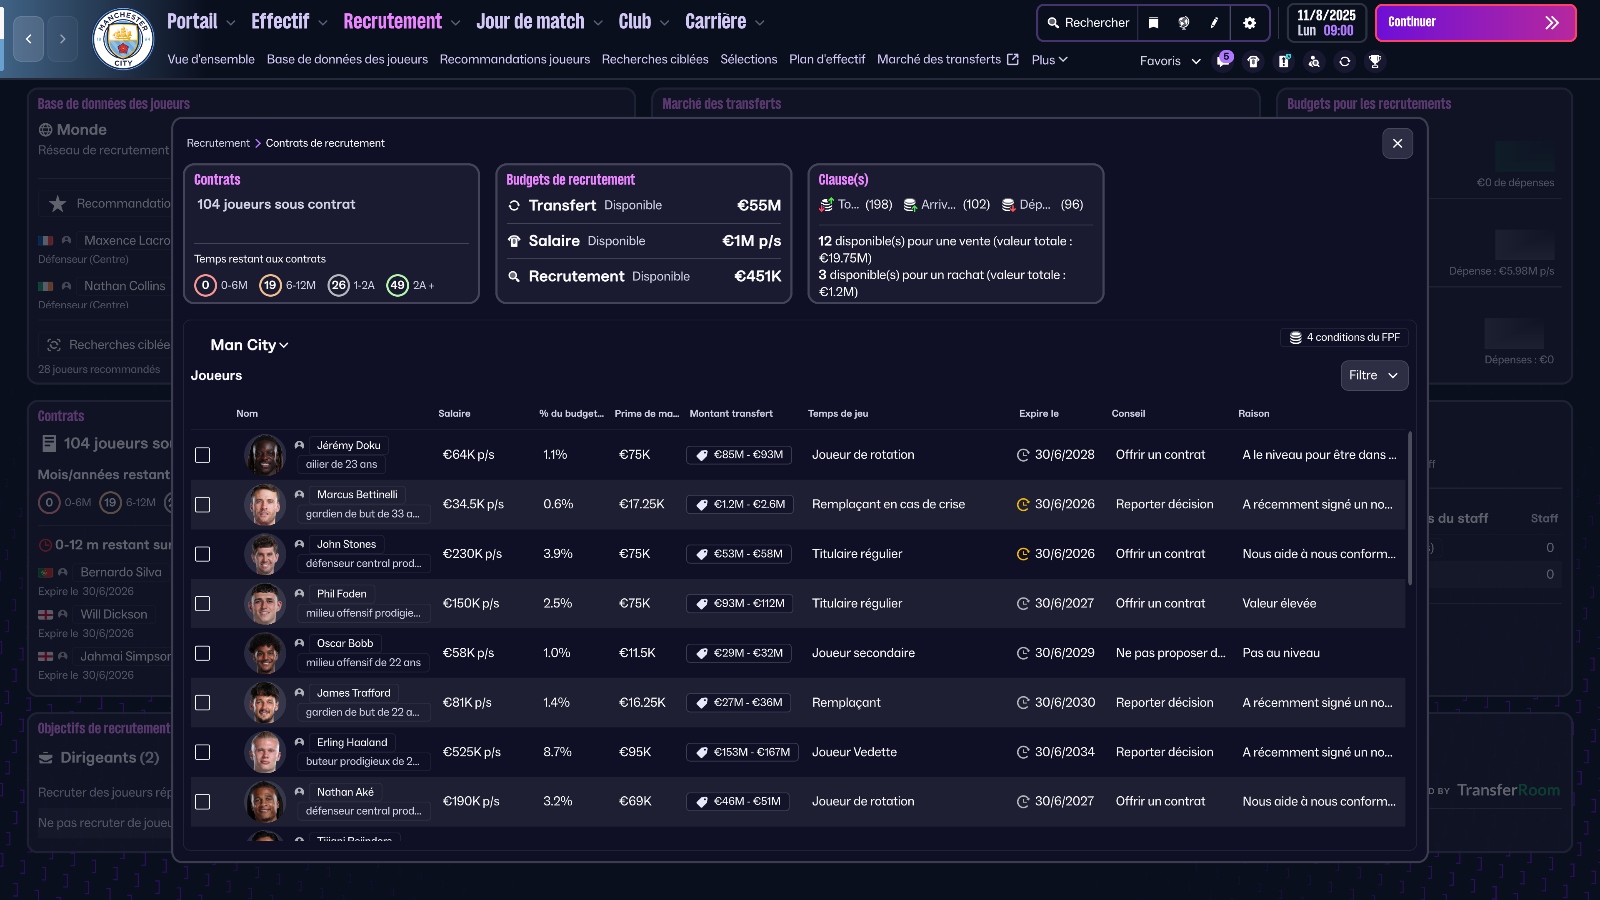Image resolution: width=1600 pixels, height=900 pixels.
Task: Open the Favoris dropdown
Action: [1170, 60]
